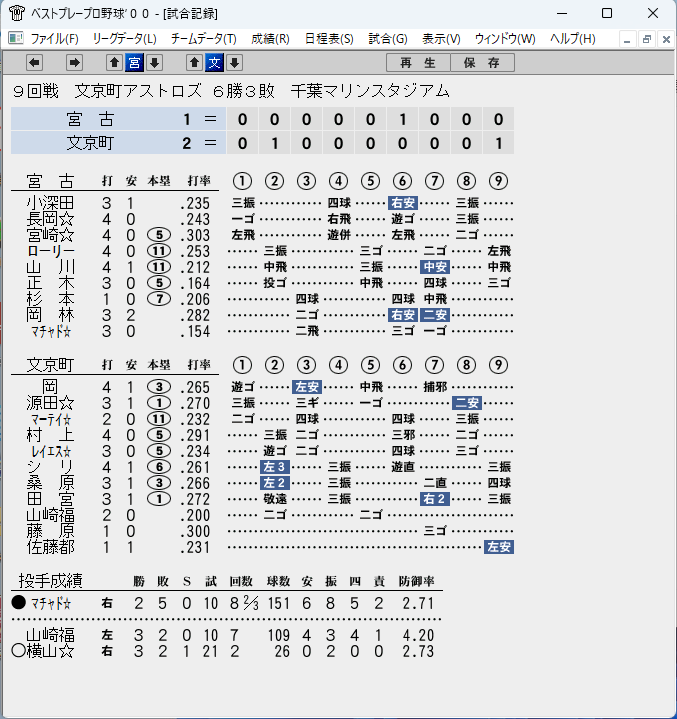This screenshot has width=677, height=719.
Task: Click マチャド's ERA value 2.71
Action: tap(418, 603)
